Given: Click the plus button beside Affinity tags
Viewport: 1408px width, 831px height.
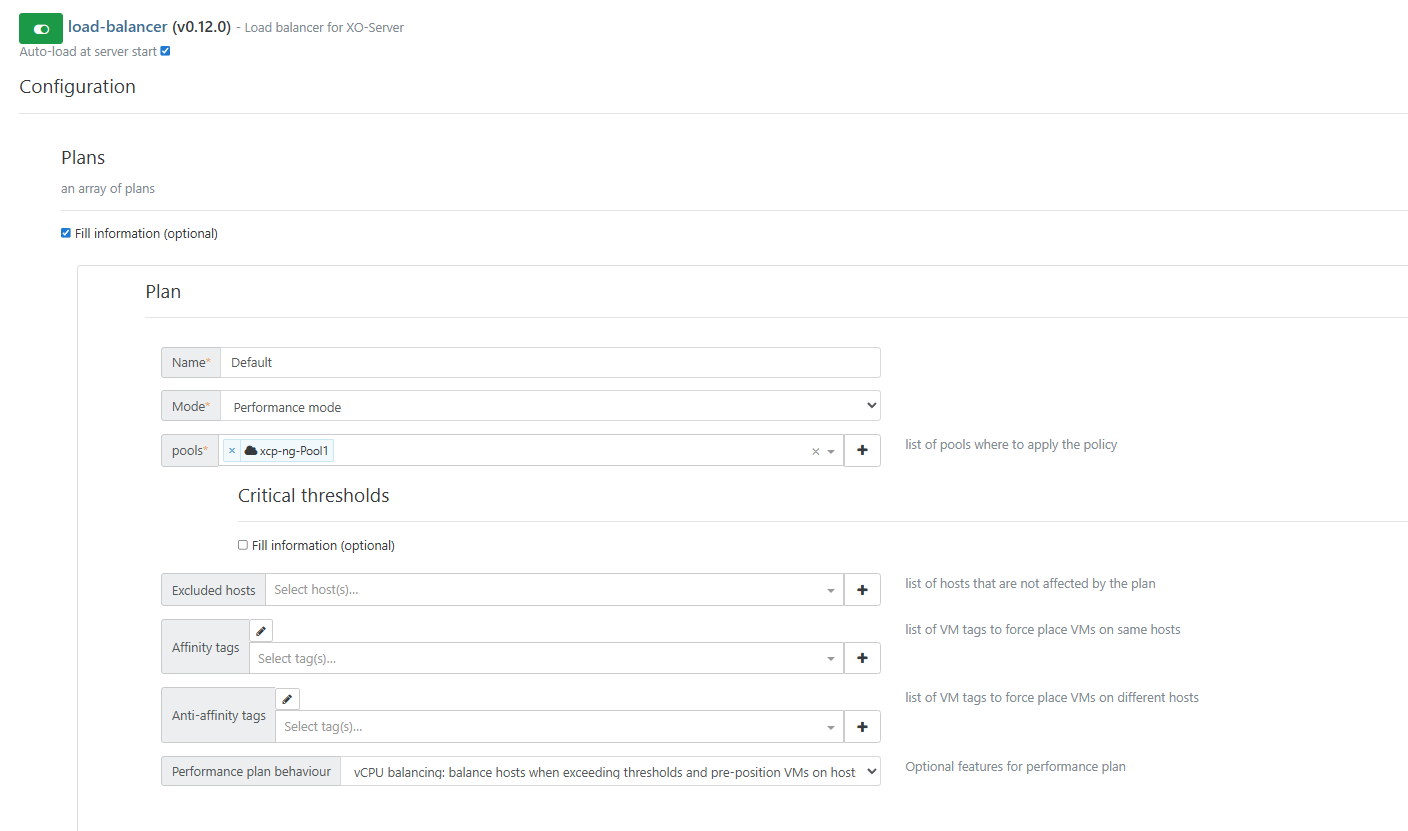Looking at the screenshot, I should [862, 658].
